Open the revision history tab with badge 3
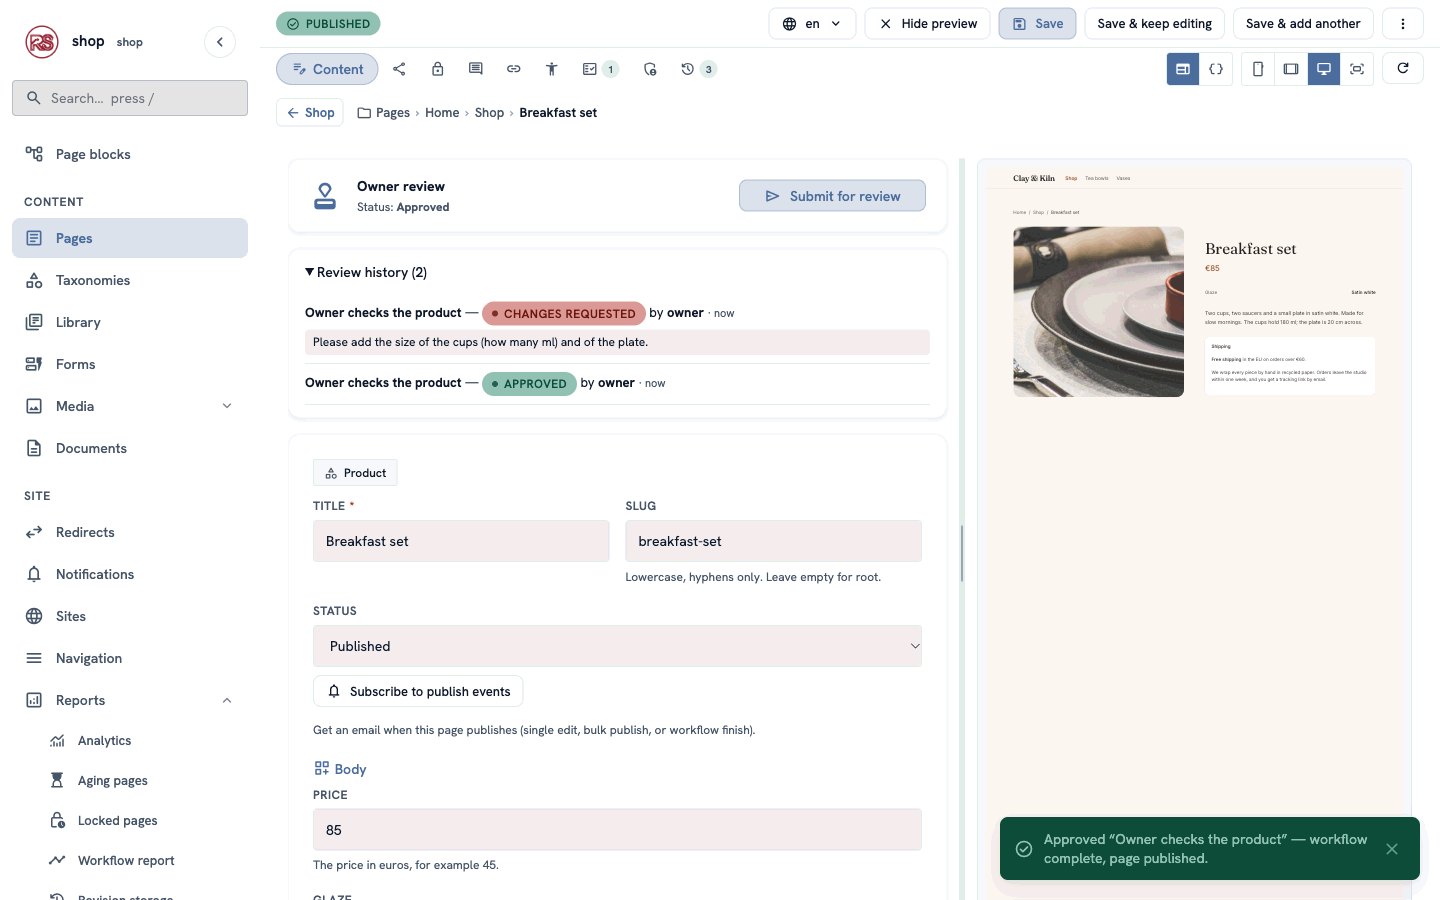 [x=698, y=69]
